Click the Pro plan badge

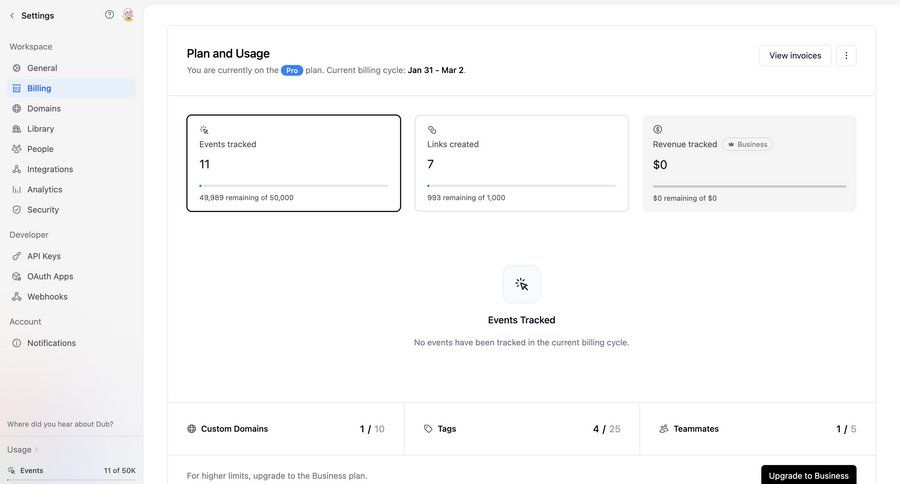click(x=292, y=70)
